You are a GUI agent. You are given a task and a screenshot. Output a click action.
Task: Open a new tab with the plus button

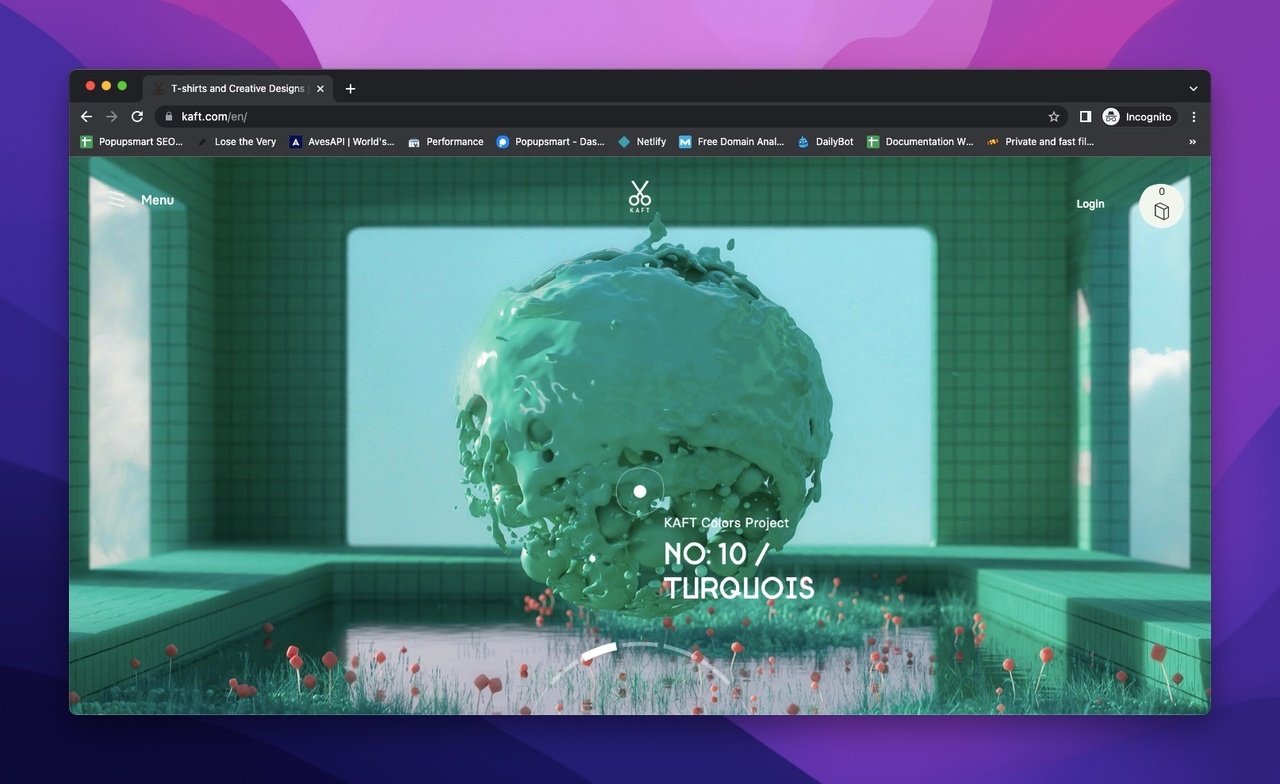[350, 89]
